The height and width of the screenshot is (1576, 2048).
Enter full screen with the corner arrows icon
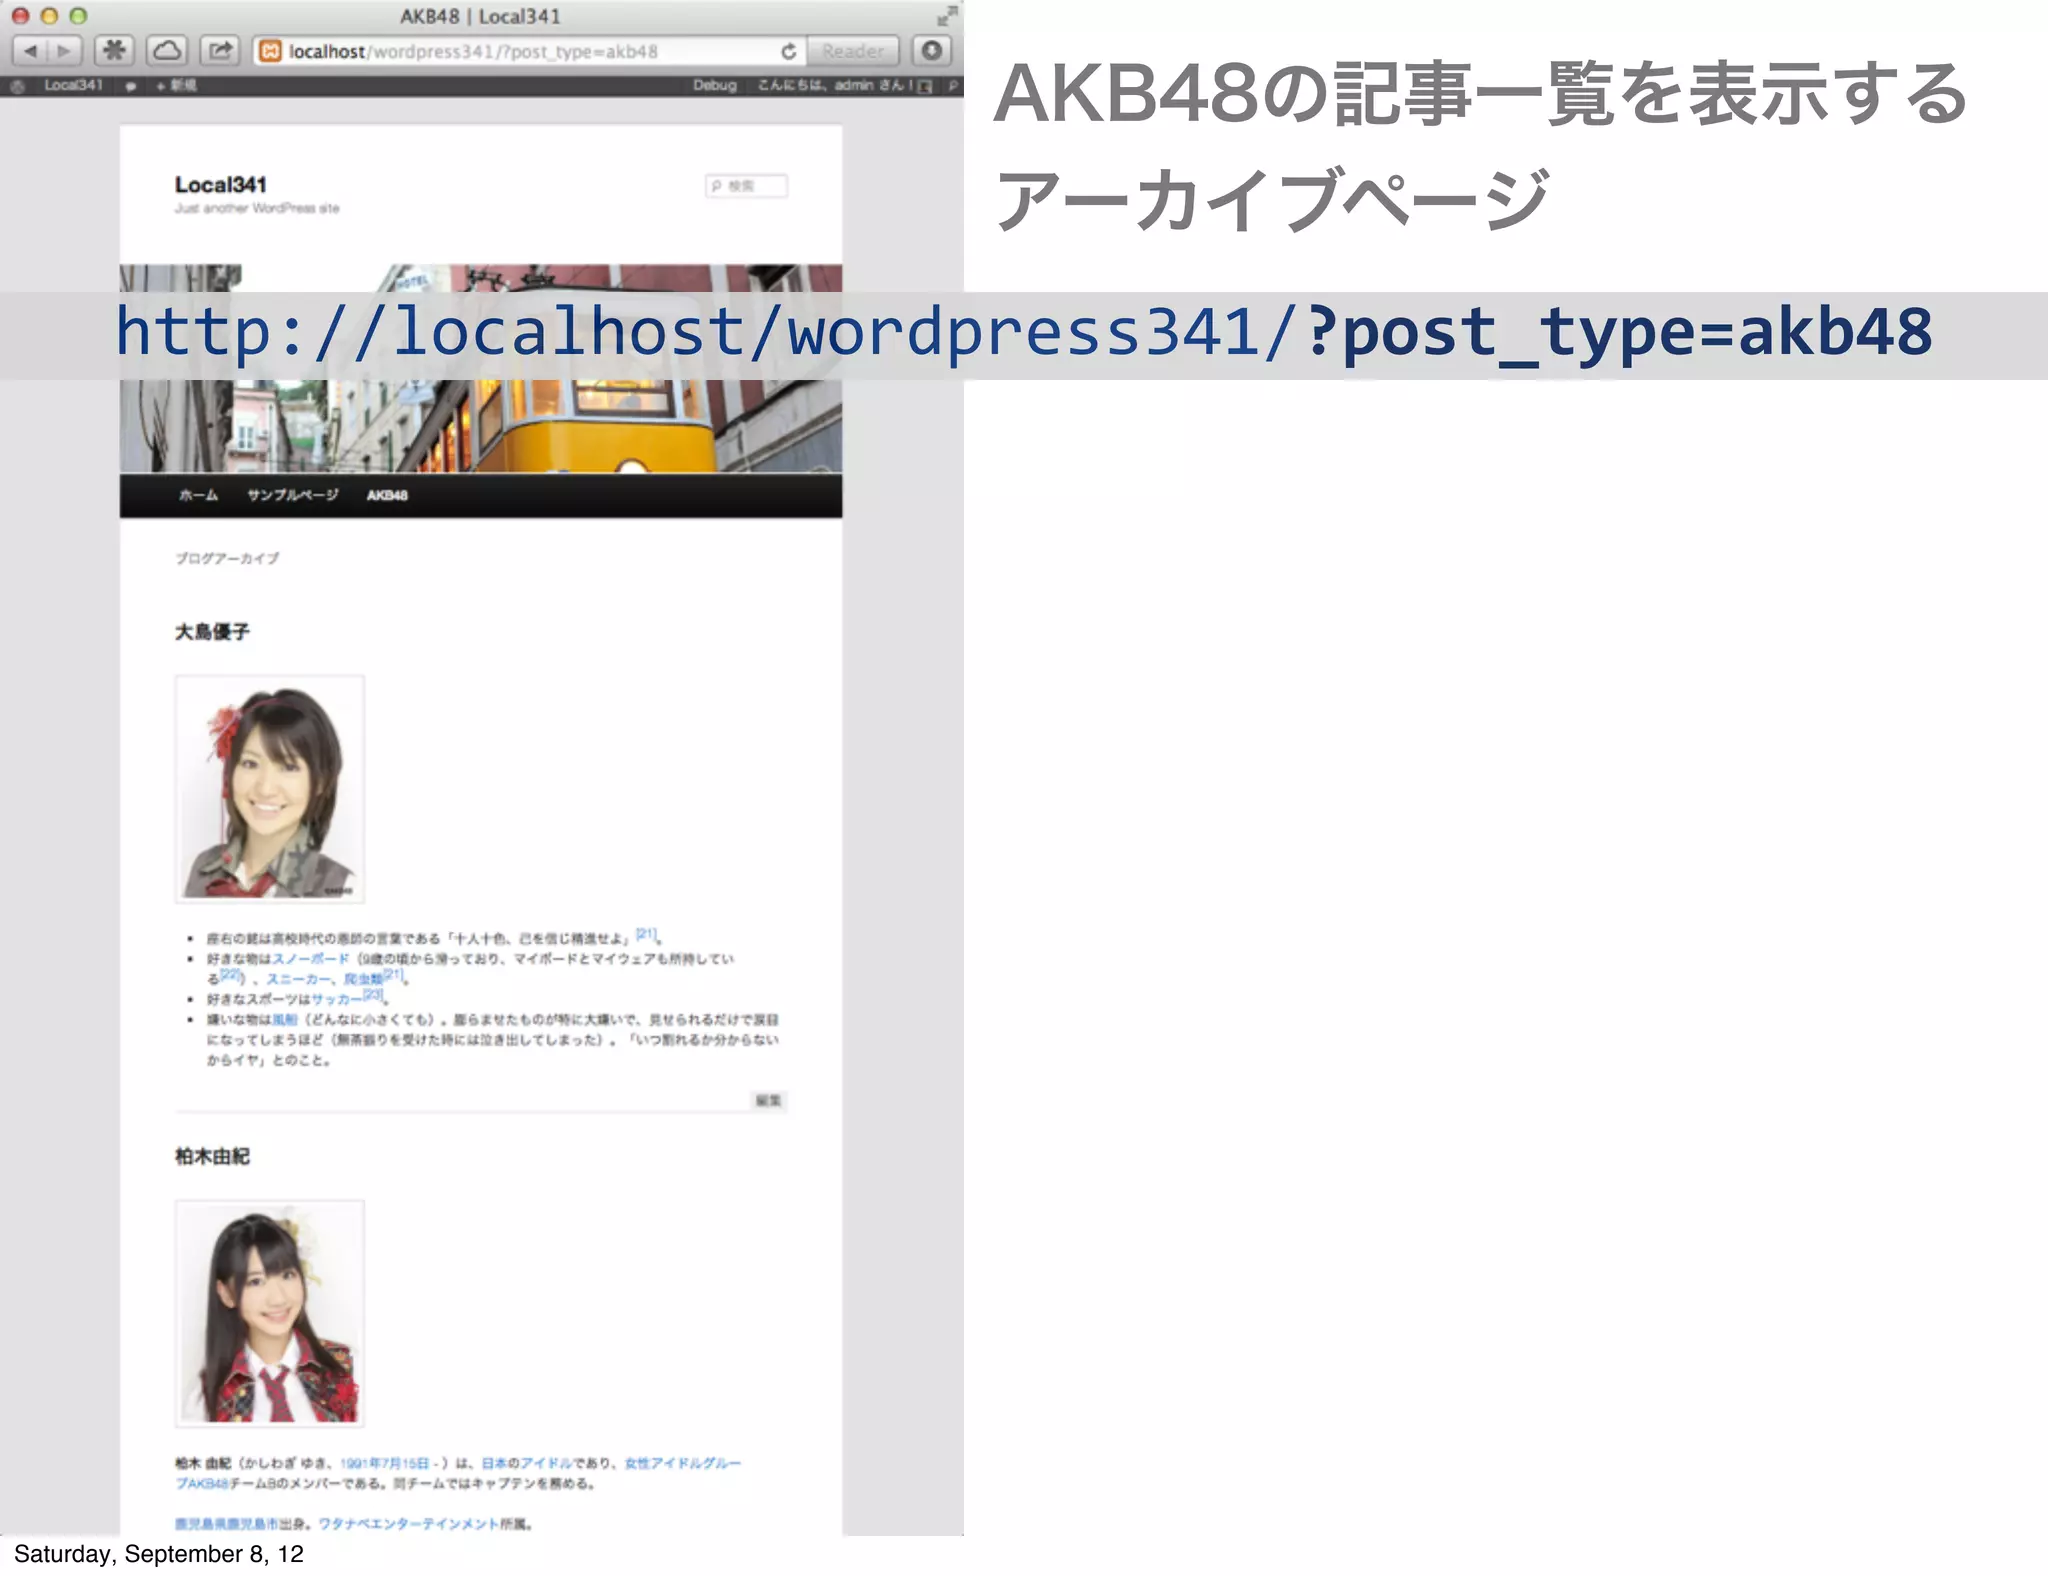tap(945, 16)
